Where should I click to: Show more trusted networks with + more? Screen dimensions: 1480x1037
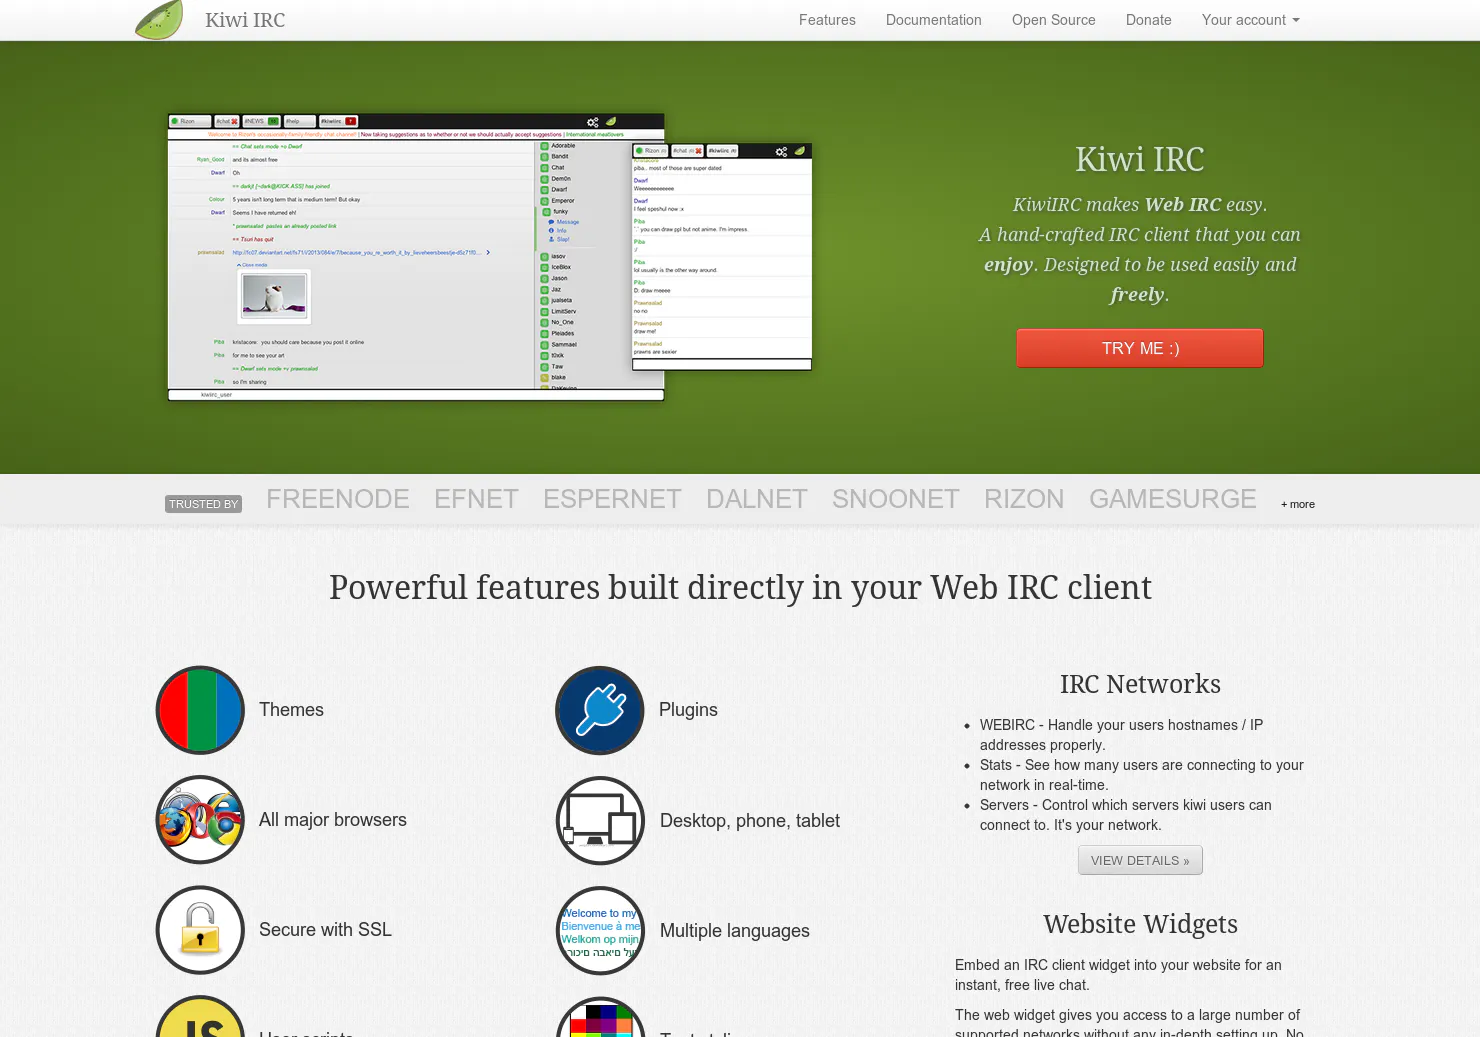click(1298, 504)
